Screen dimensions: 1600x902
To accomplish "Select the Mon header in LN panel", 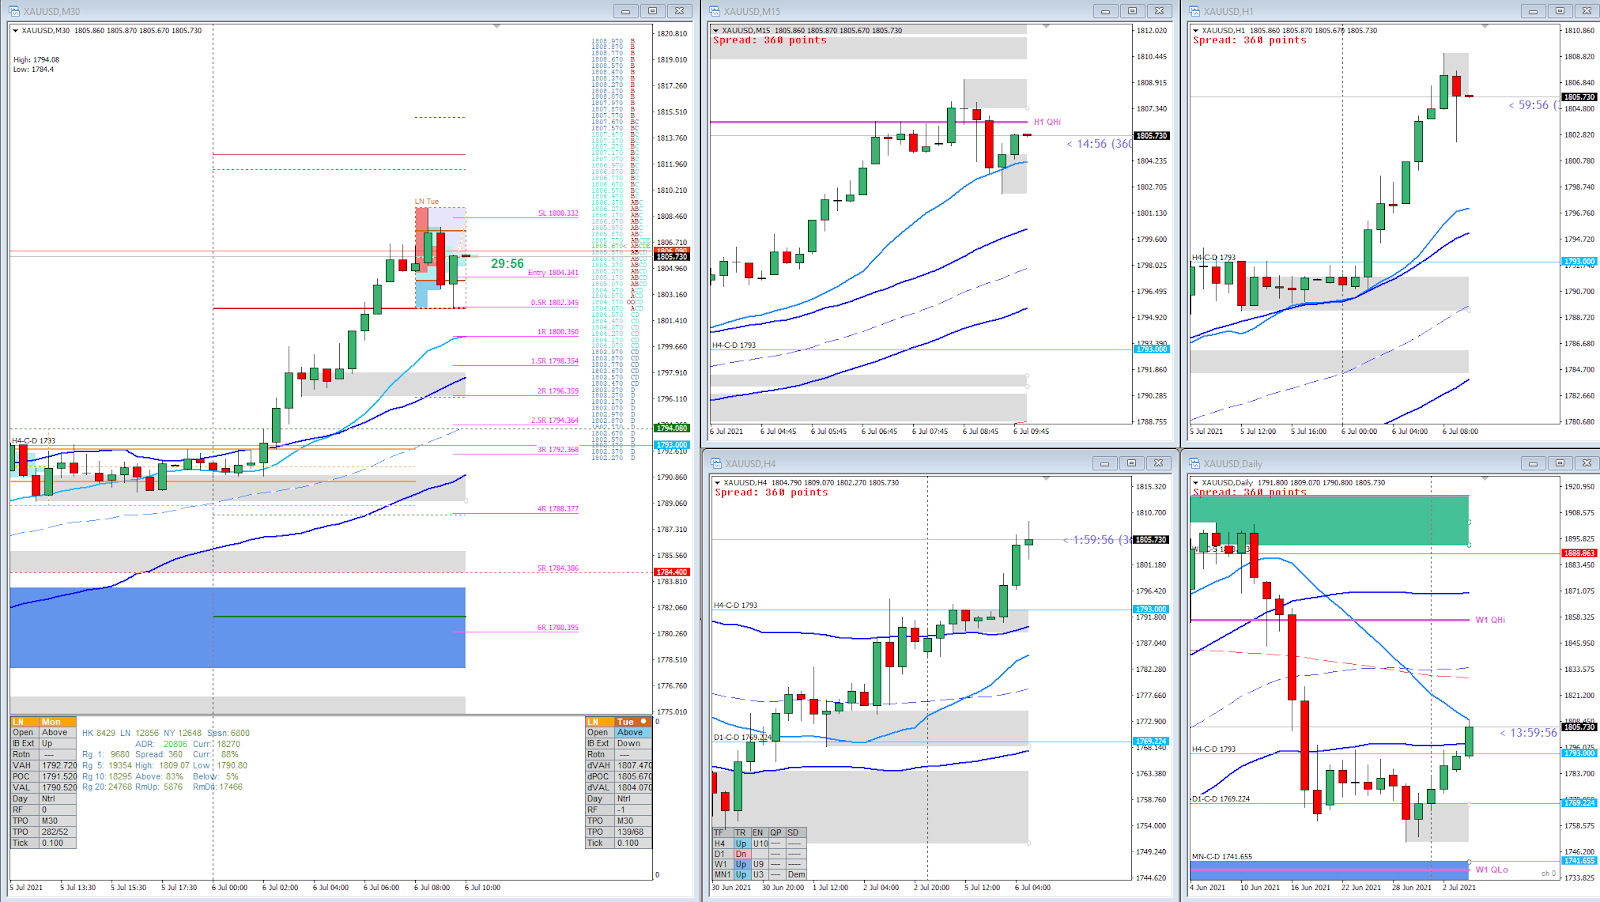I will tap(51, 721).
